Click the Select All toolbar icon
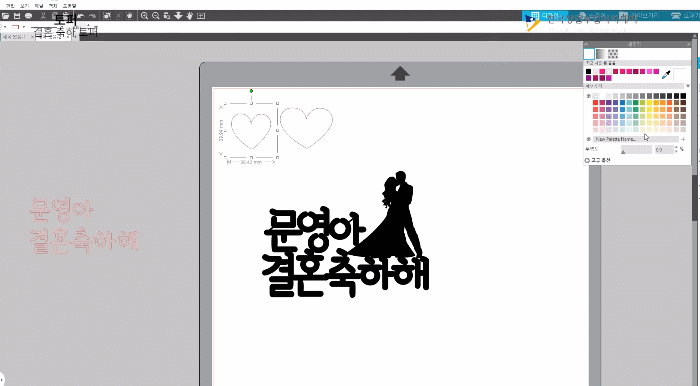 [x=107, y=16]
